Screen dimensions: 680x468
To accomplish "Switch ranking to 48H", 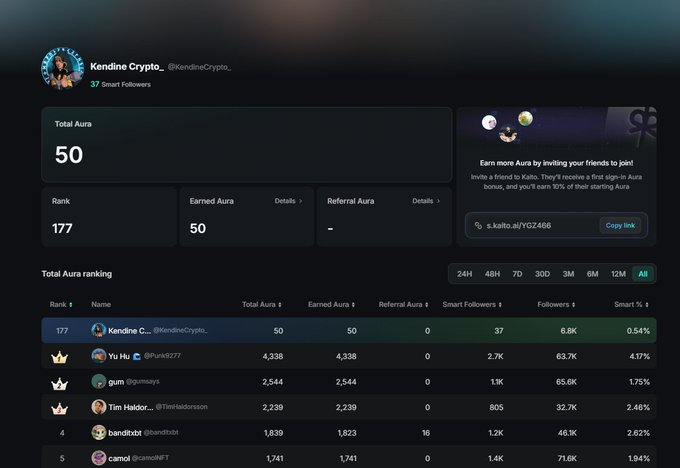I will [x=492, y=274].
